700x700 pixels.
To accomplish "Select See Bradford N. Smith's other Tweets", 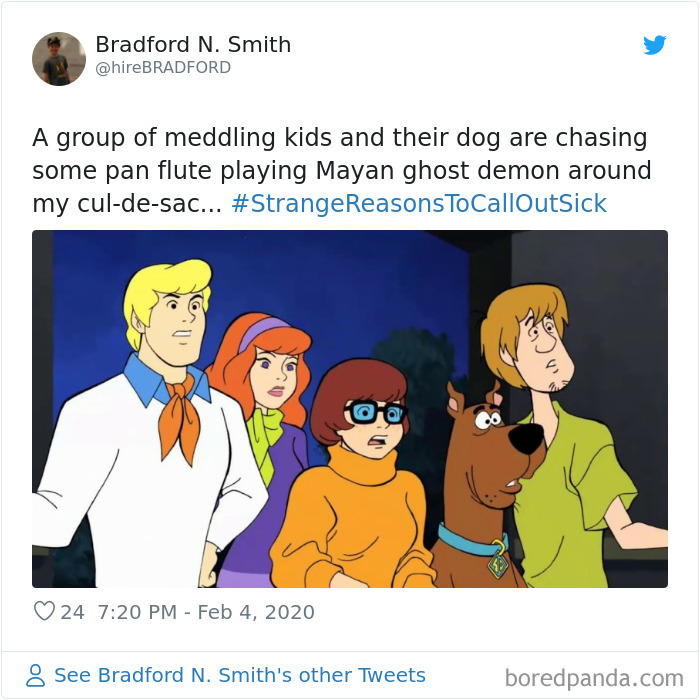I will pos(239,675).
